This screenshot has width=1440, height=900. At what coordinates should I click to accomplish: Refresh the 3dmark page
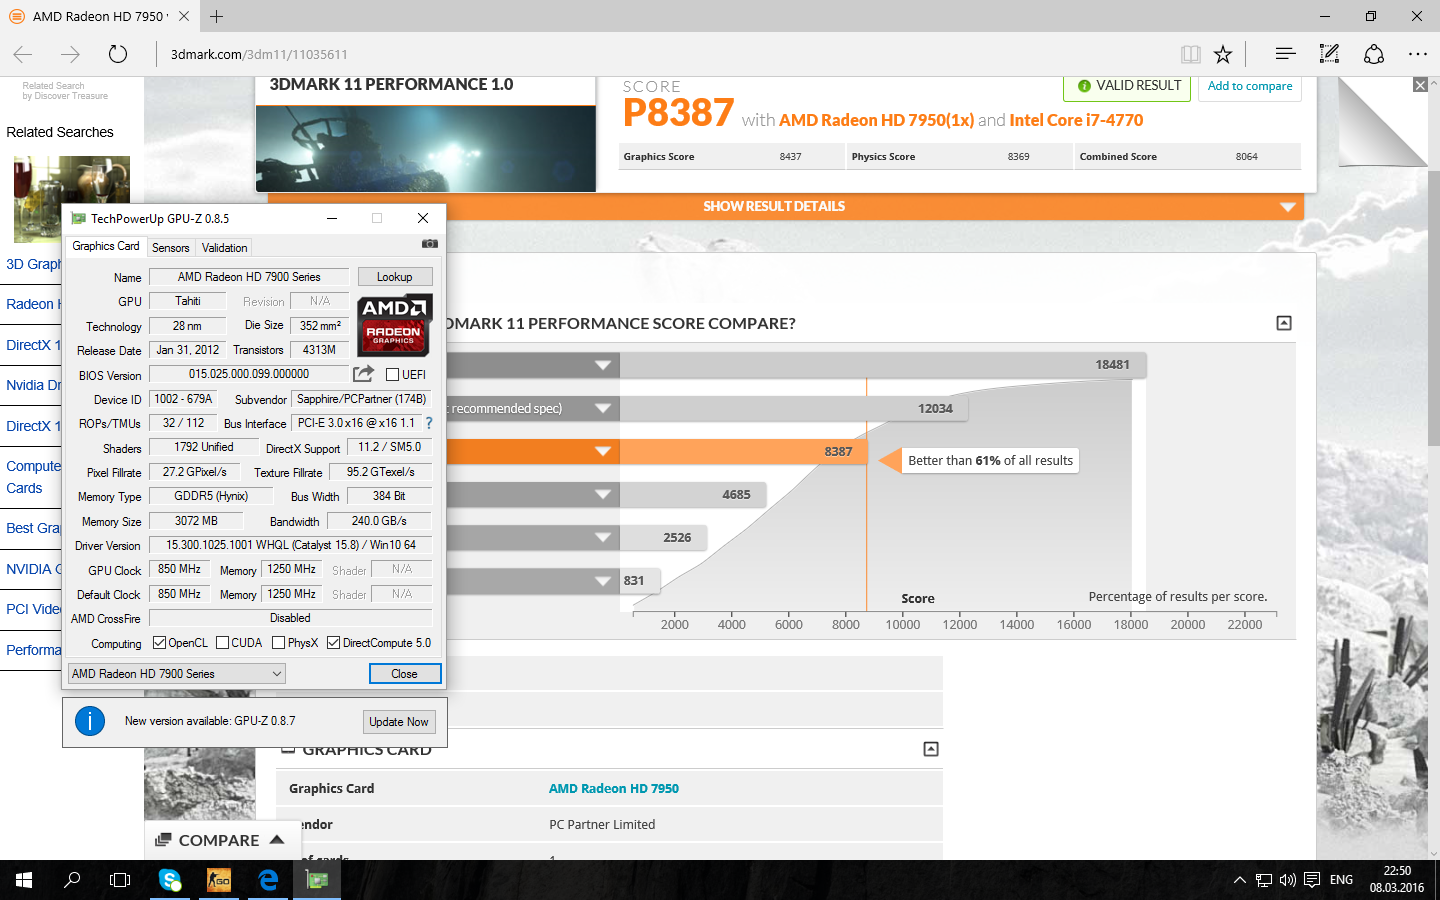point(118,54)
